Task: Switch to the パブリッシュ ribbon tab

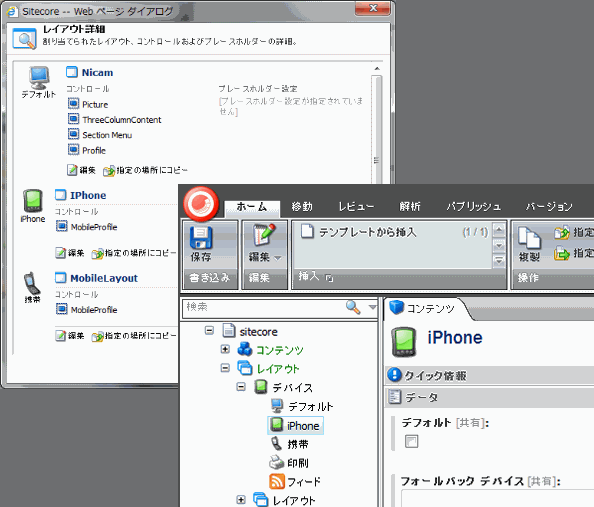Action: pyautogui.click(x=474, y=207)
